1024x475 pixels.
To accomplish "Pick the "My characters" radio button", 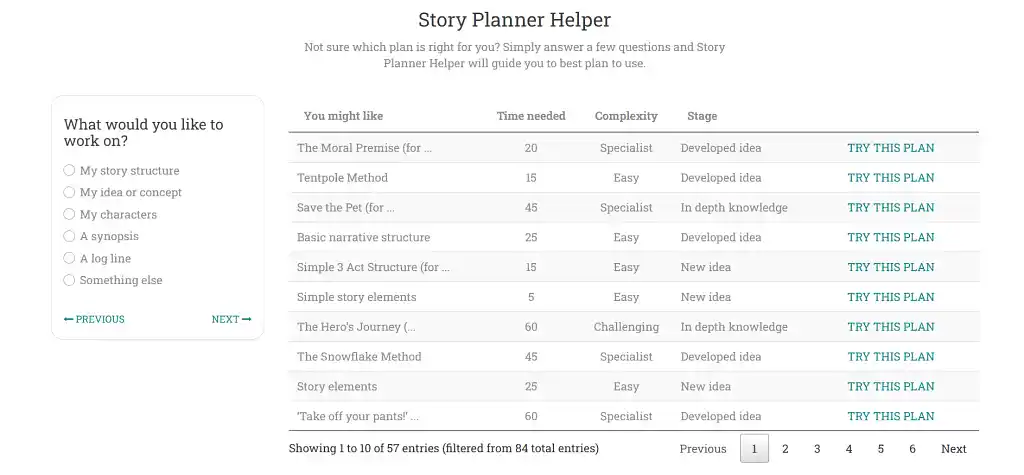I will (x=70, y=215).
